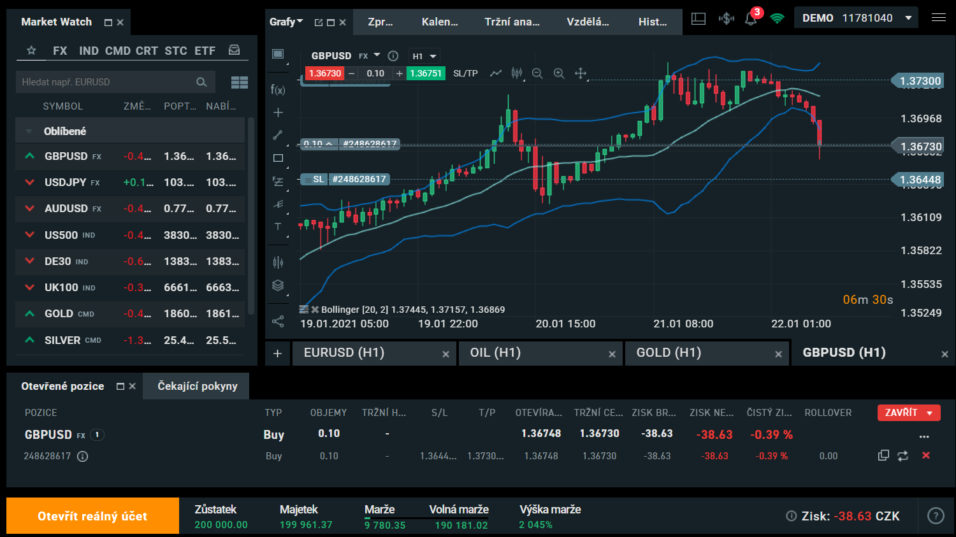Toggle Market Watch grid view layout
The width and height of the screenshot is (956, 537).
(x=239, y=82)
